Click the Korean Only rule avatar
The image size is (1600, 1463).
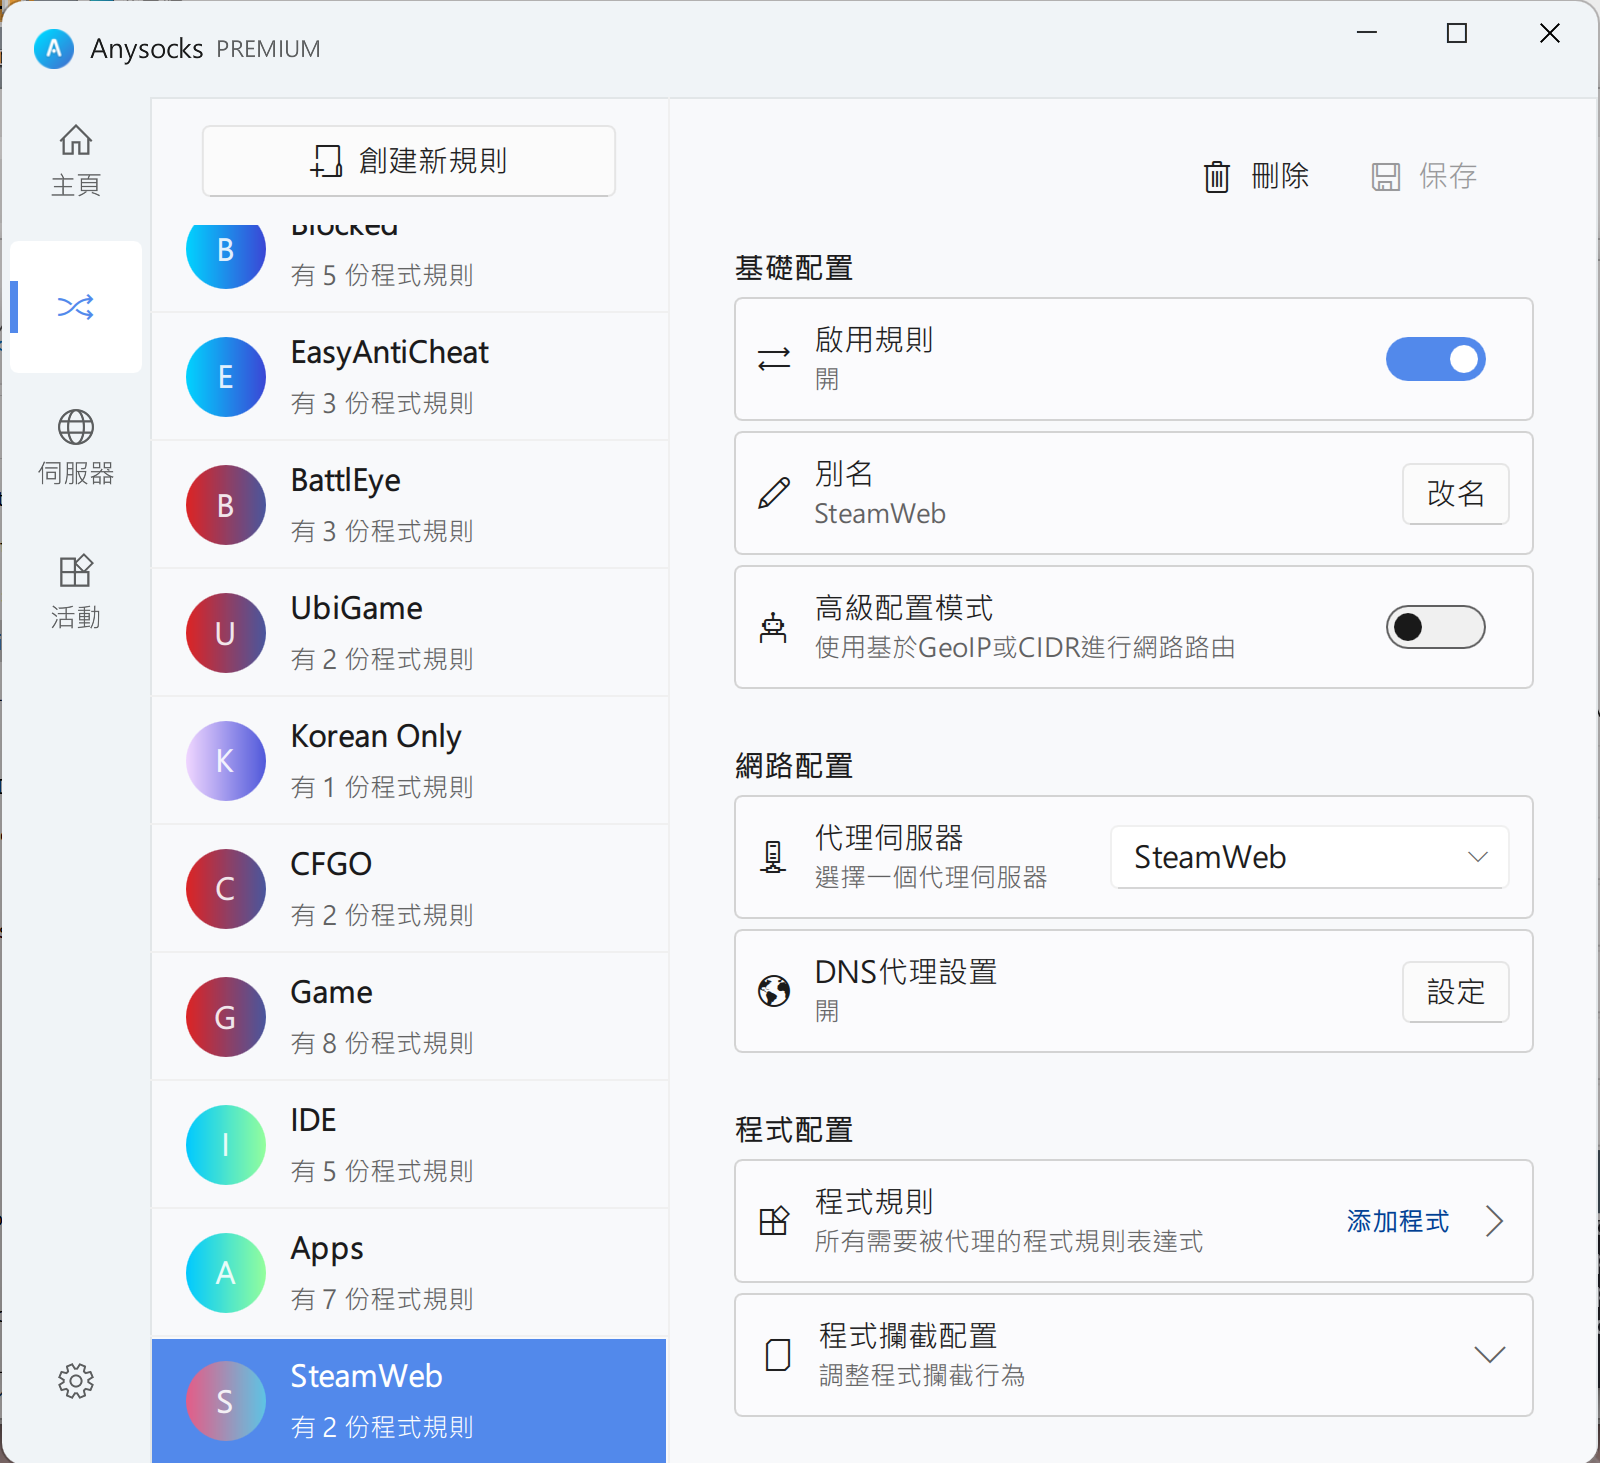pos(226,761)
